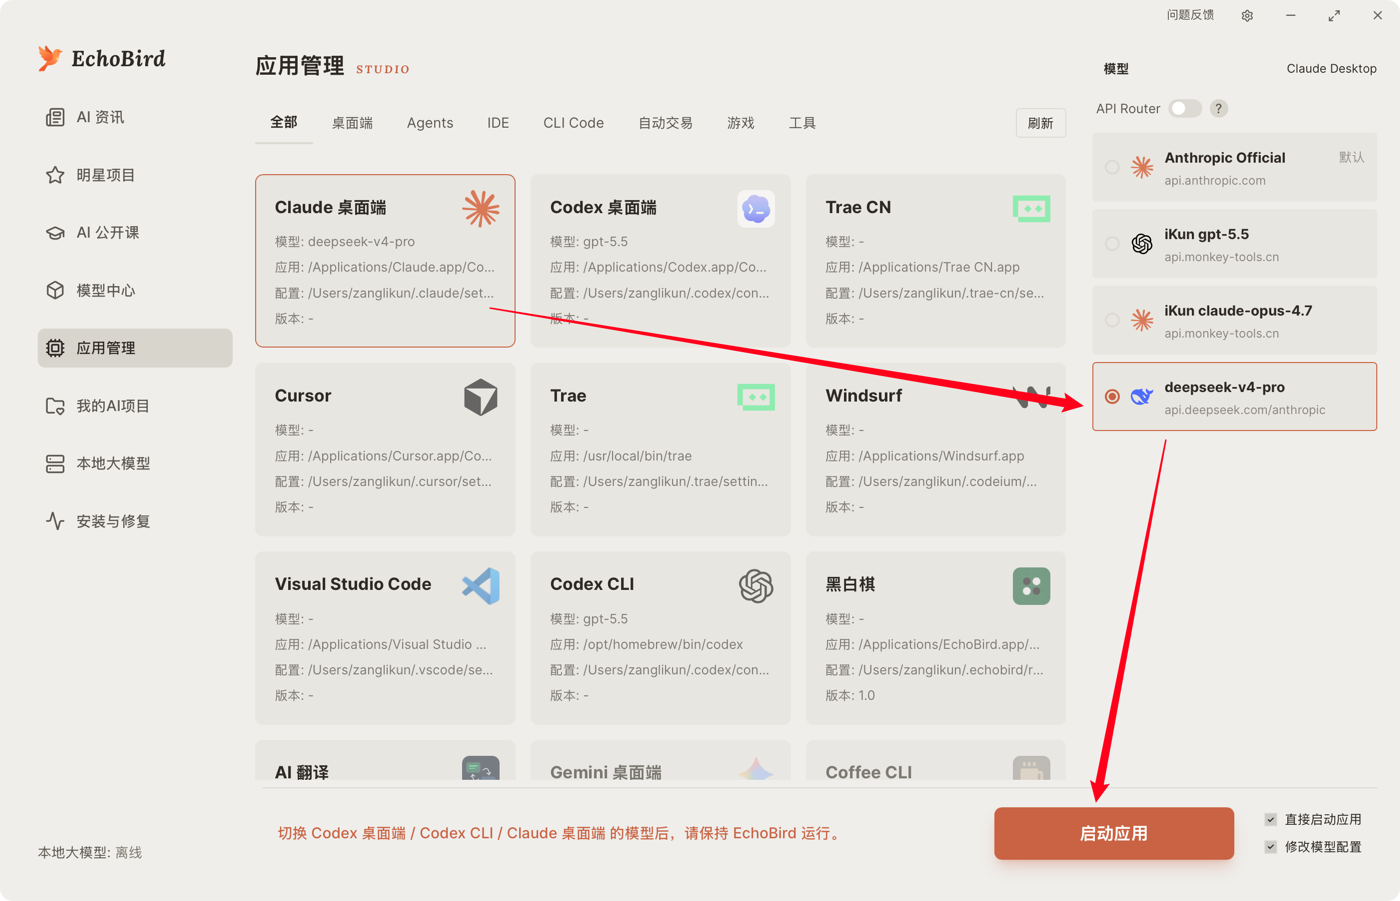Switch to the 桌面端 tab
1400x901 pixels.
[352, 123]
